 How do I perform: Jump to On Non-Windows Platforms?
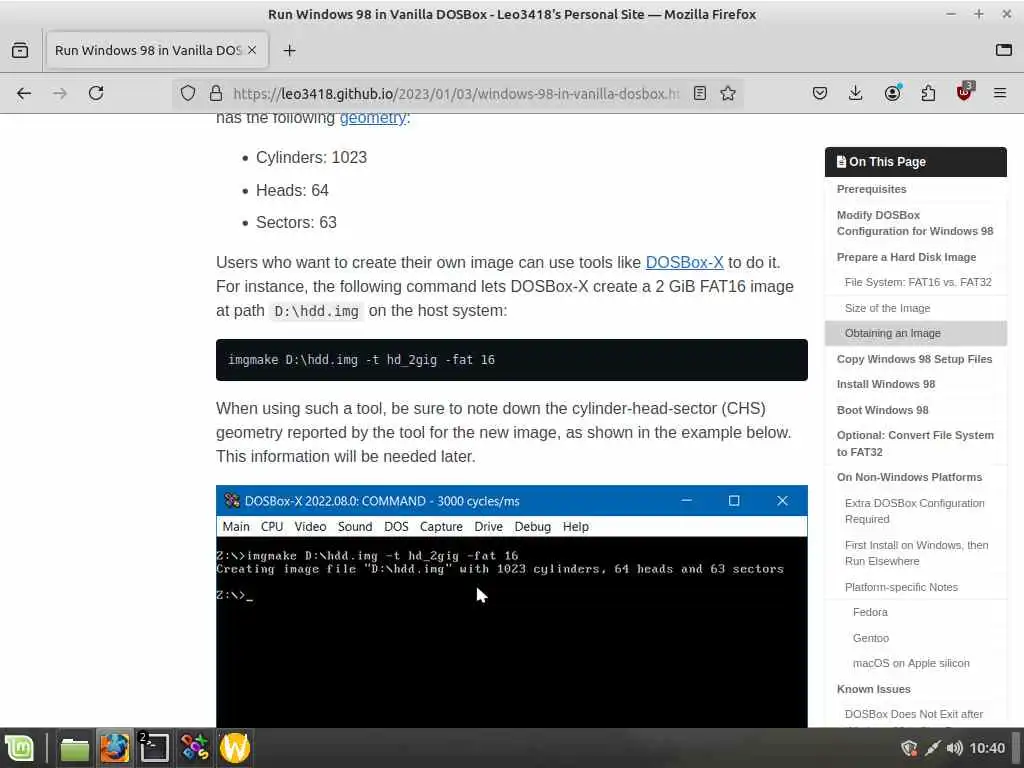[x=909, y=477]
